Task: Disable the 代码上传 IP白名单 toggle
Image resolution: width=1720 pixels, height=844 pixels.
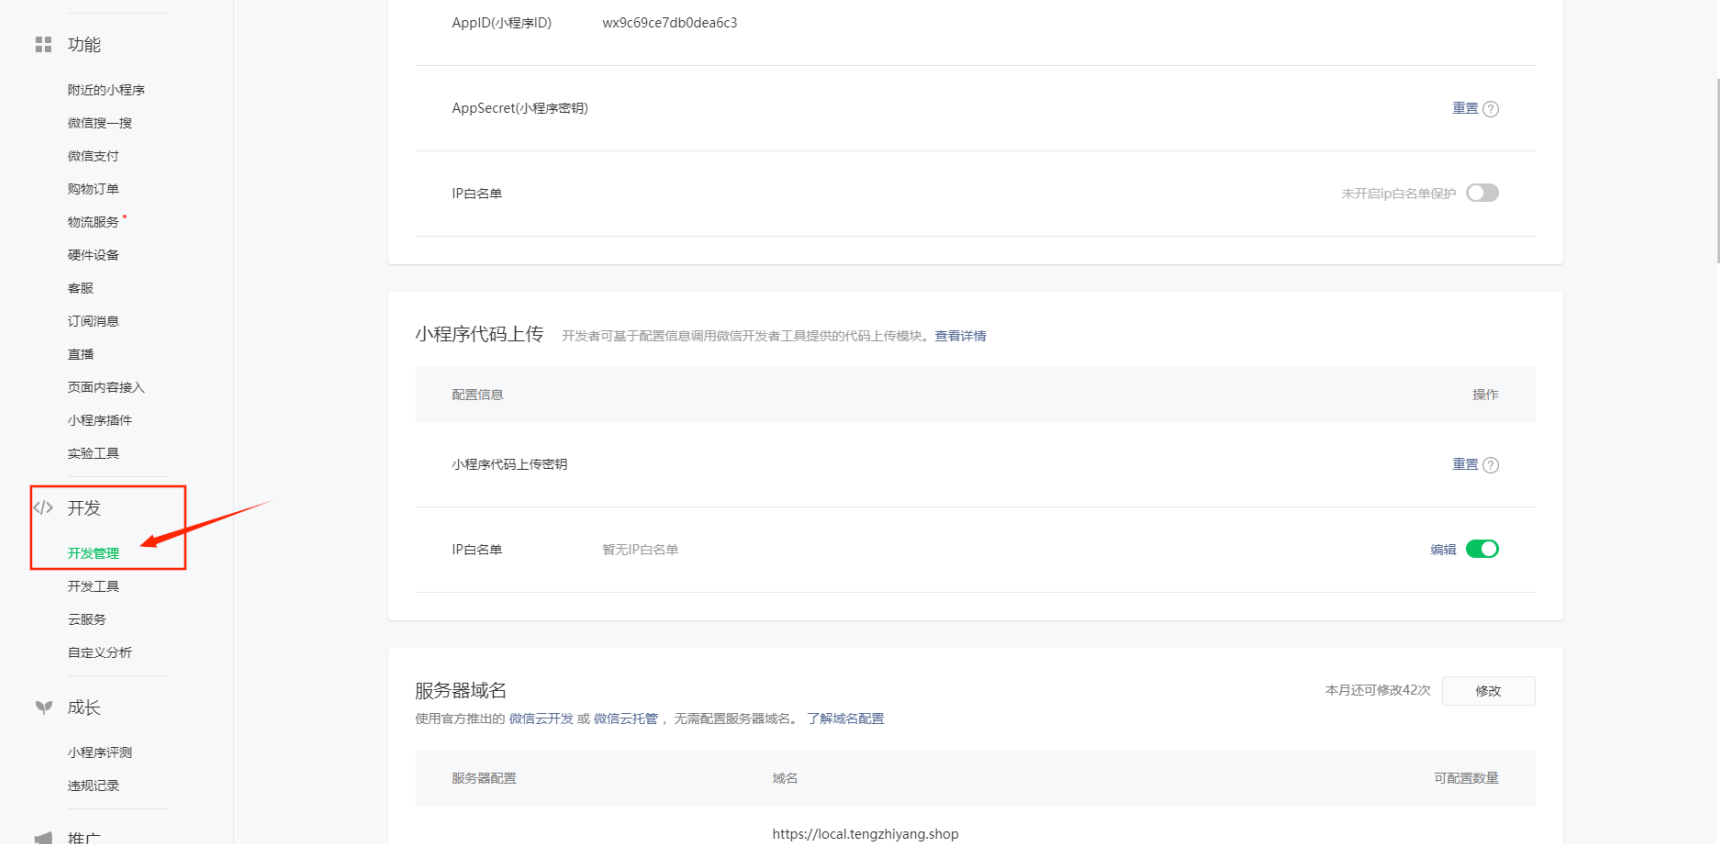Action: point(1482,549)
